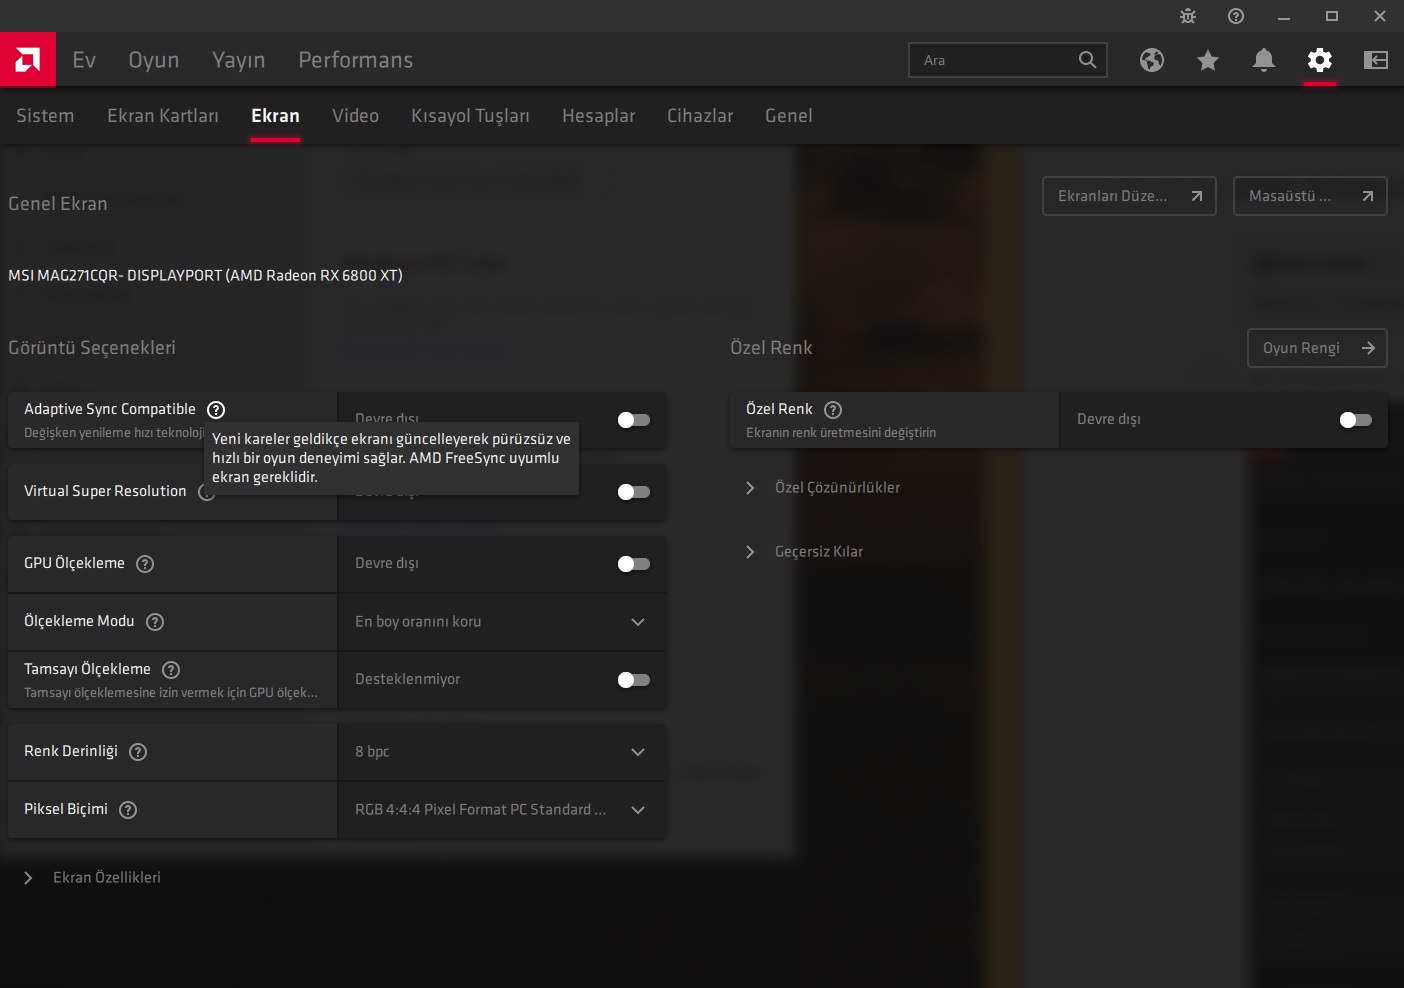
Task: Click help icon next to Piksel Biçimi
Action: 128,810
